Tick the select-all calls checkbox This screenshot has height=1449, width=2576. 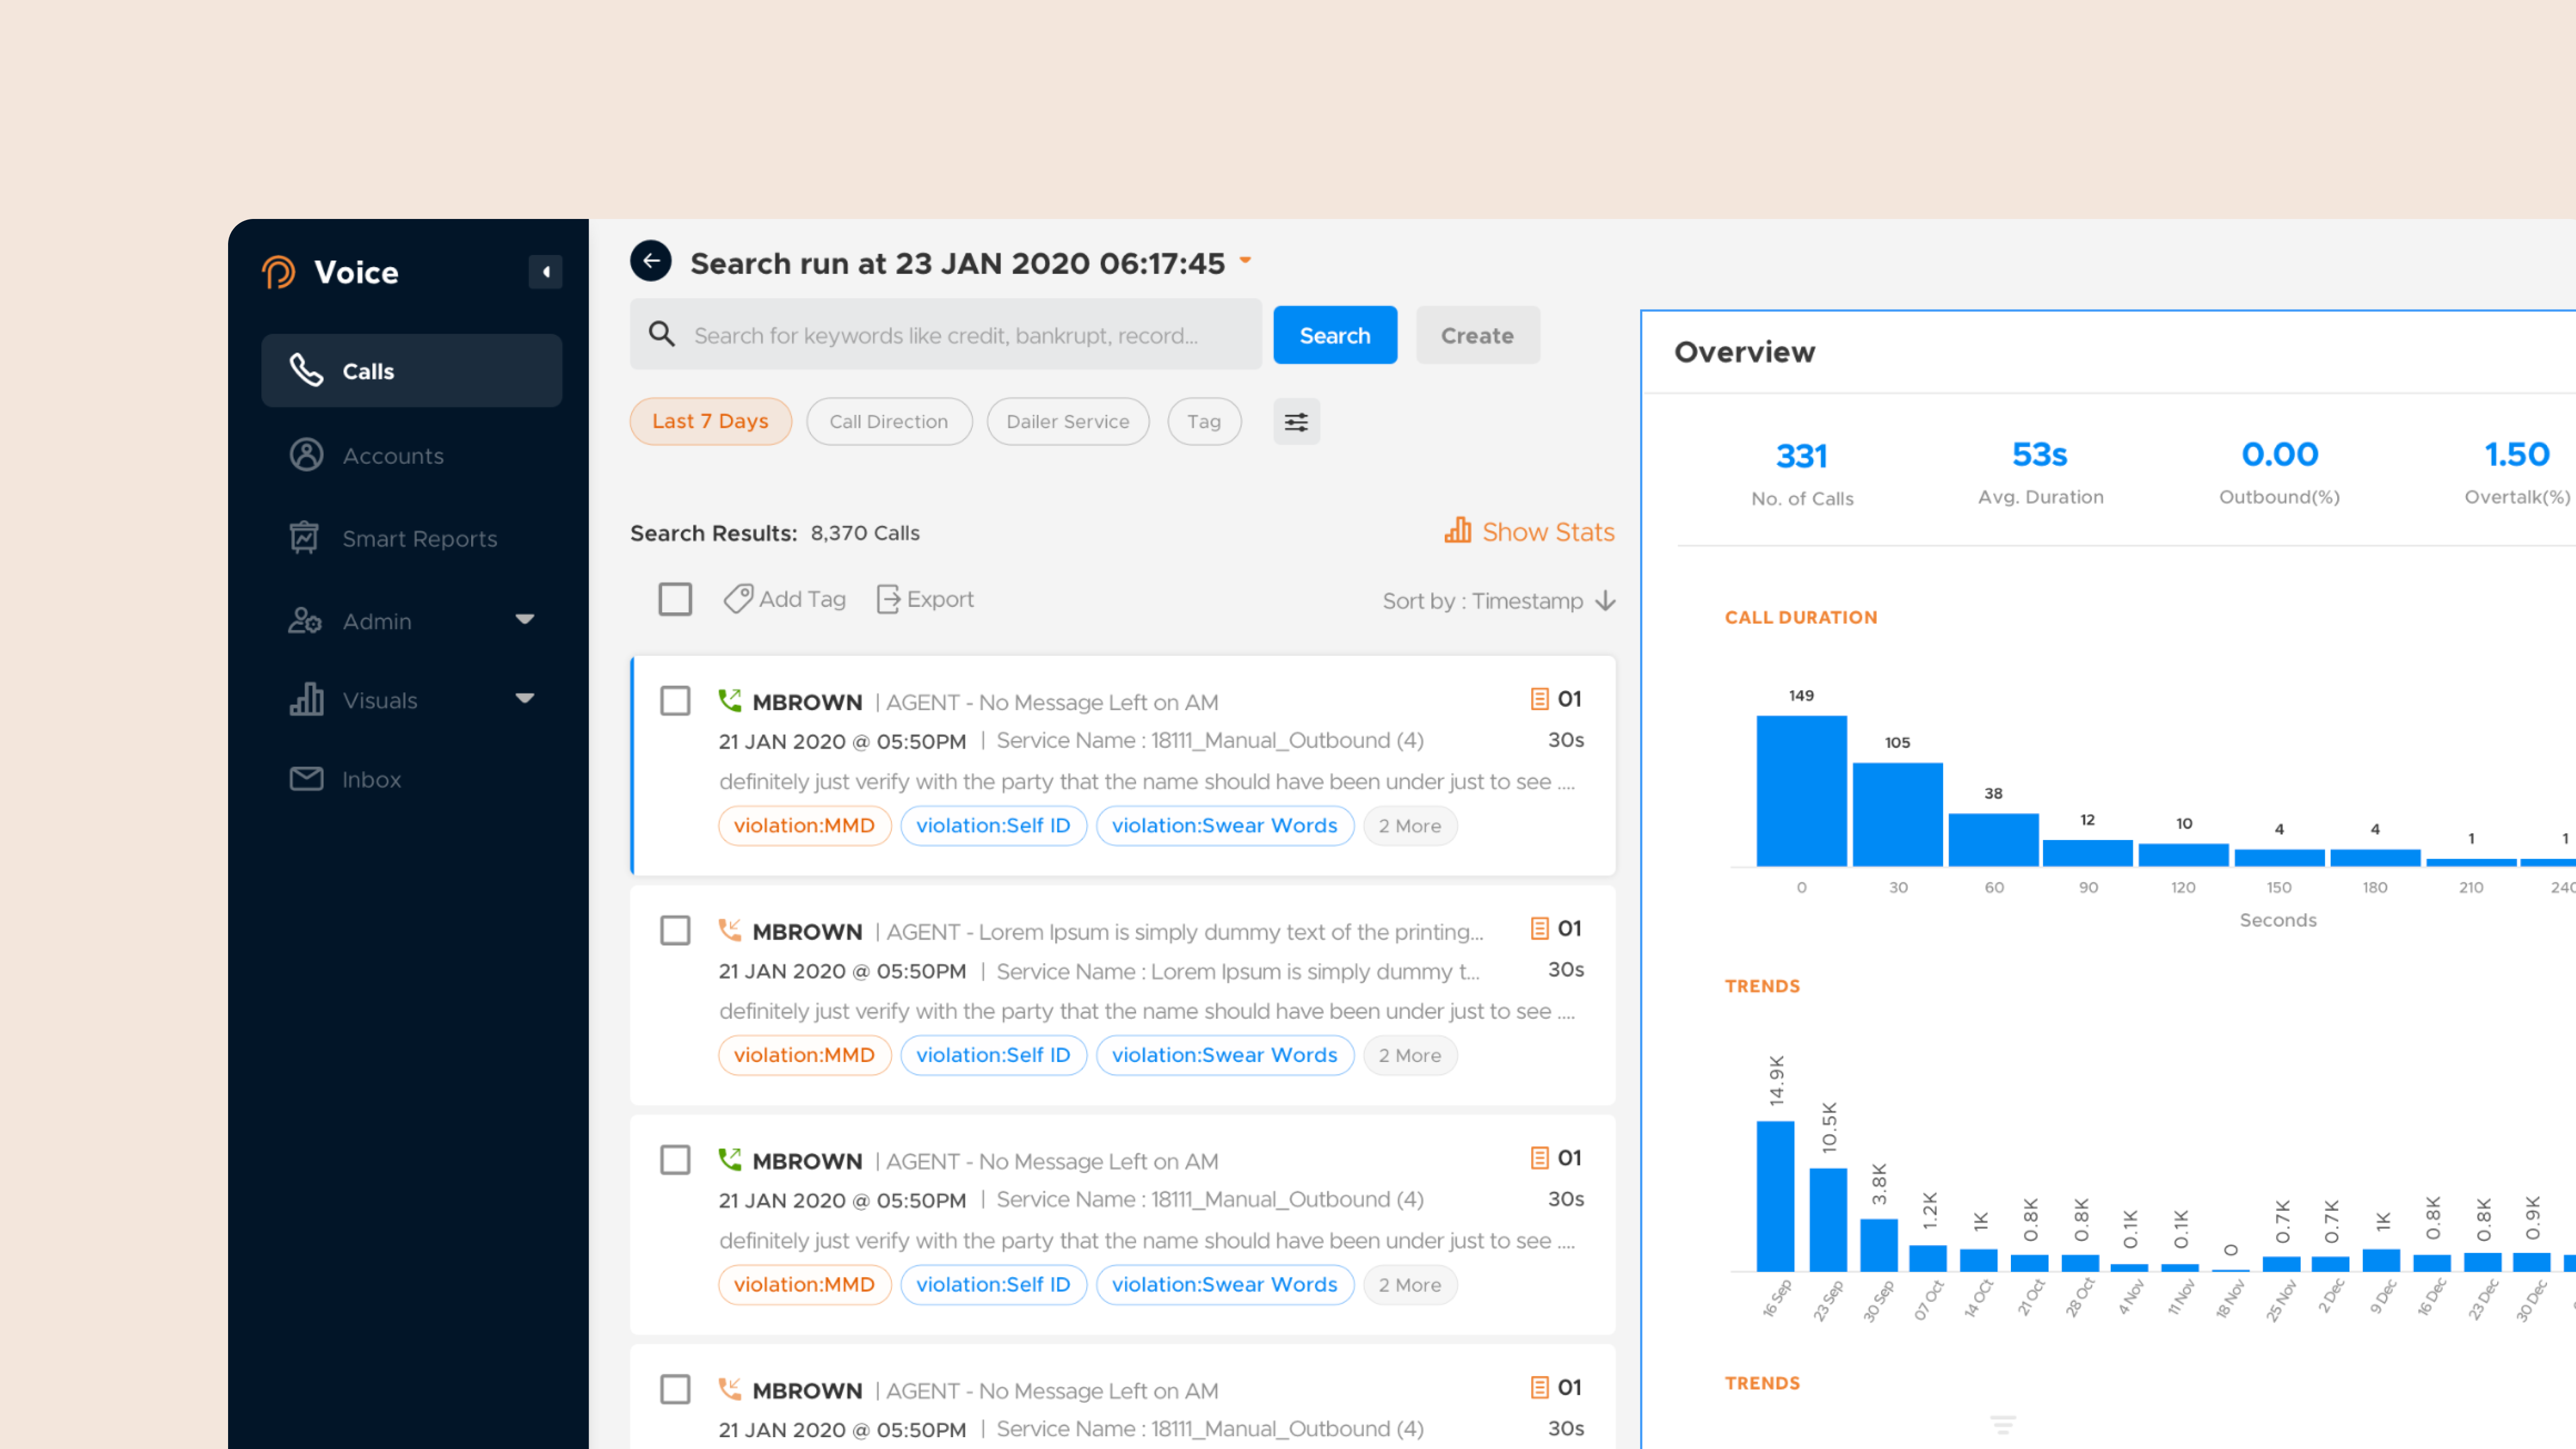(675, 599)
